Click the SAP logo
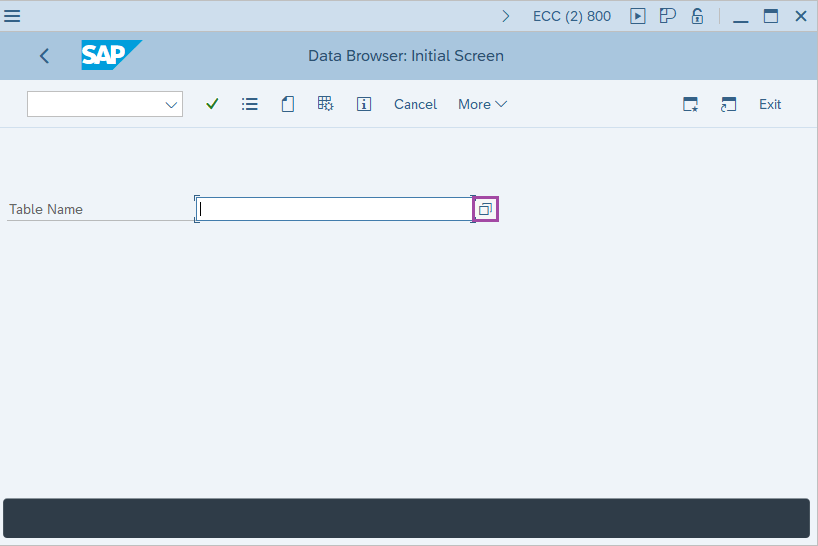The image size is (818, 546). [x=111, y=55]
